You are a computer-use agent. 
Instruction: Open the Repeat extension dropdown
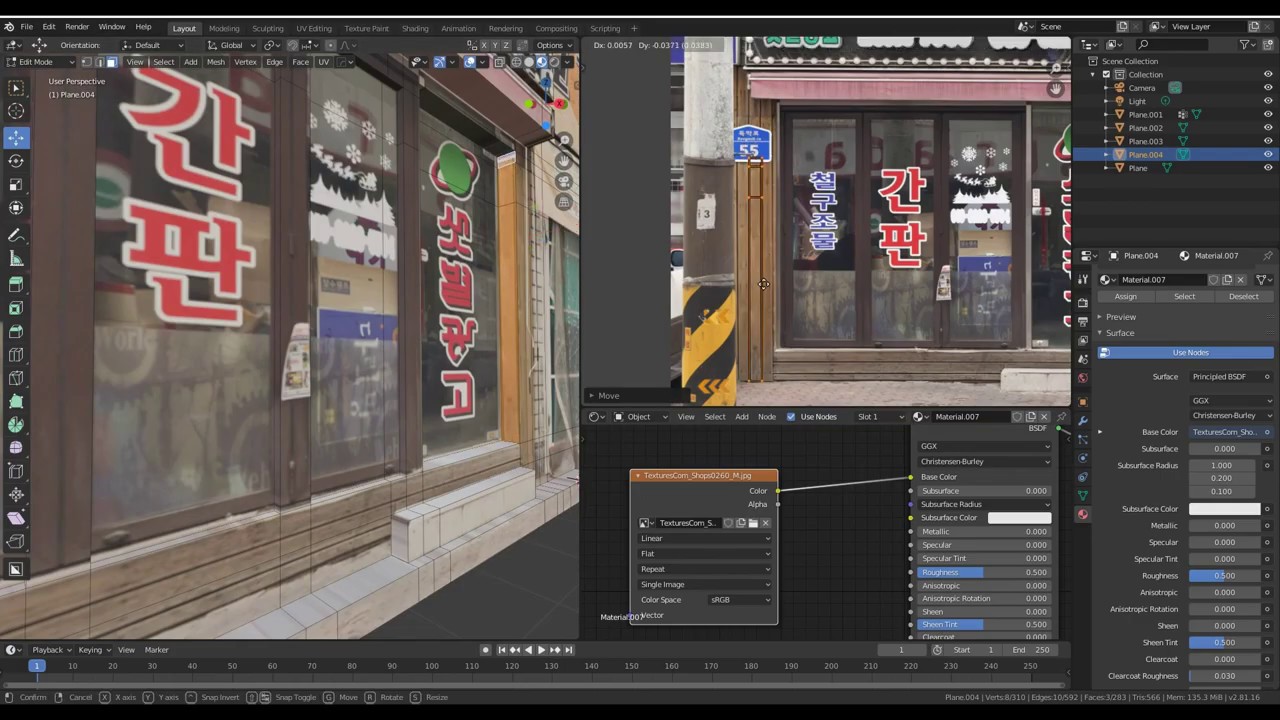pos(705,569)
